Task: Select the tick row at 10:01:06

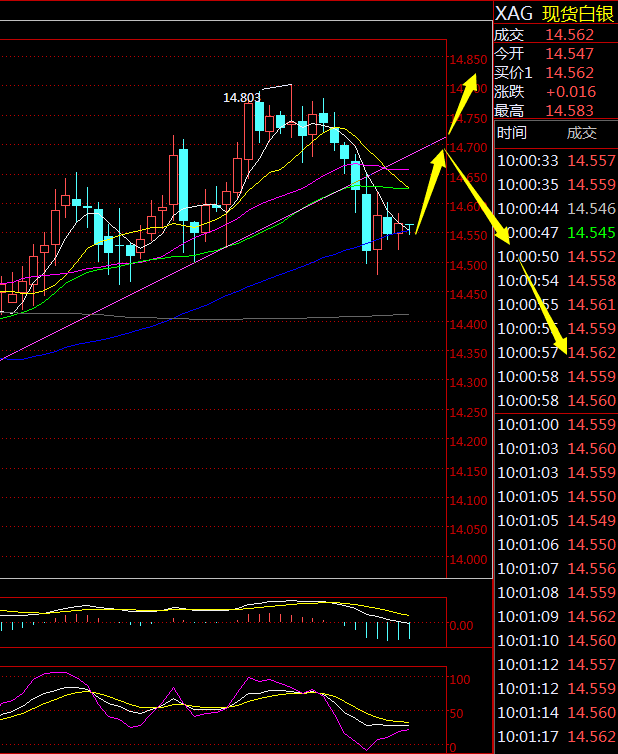Action: tap(556, 545)
